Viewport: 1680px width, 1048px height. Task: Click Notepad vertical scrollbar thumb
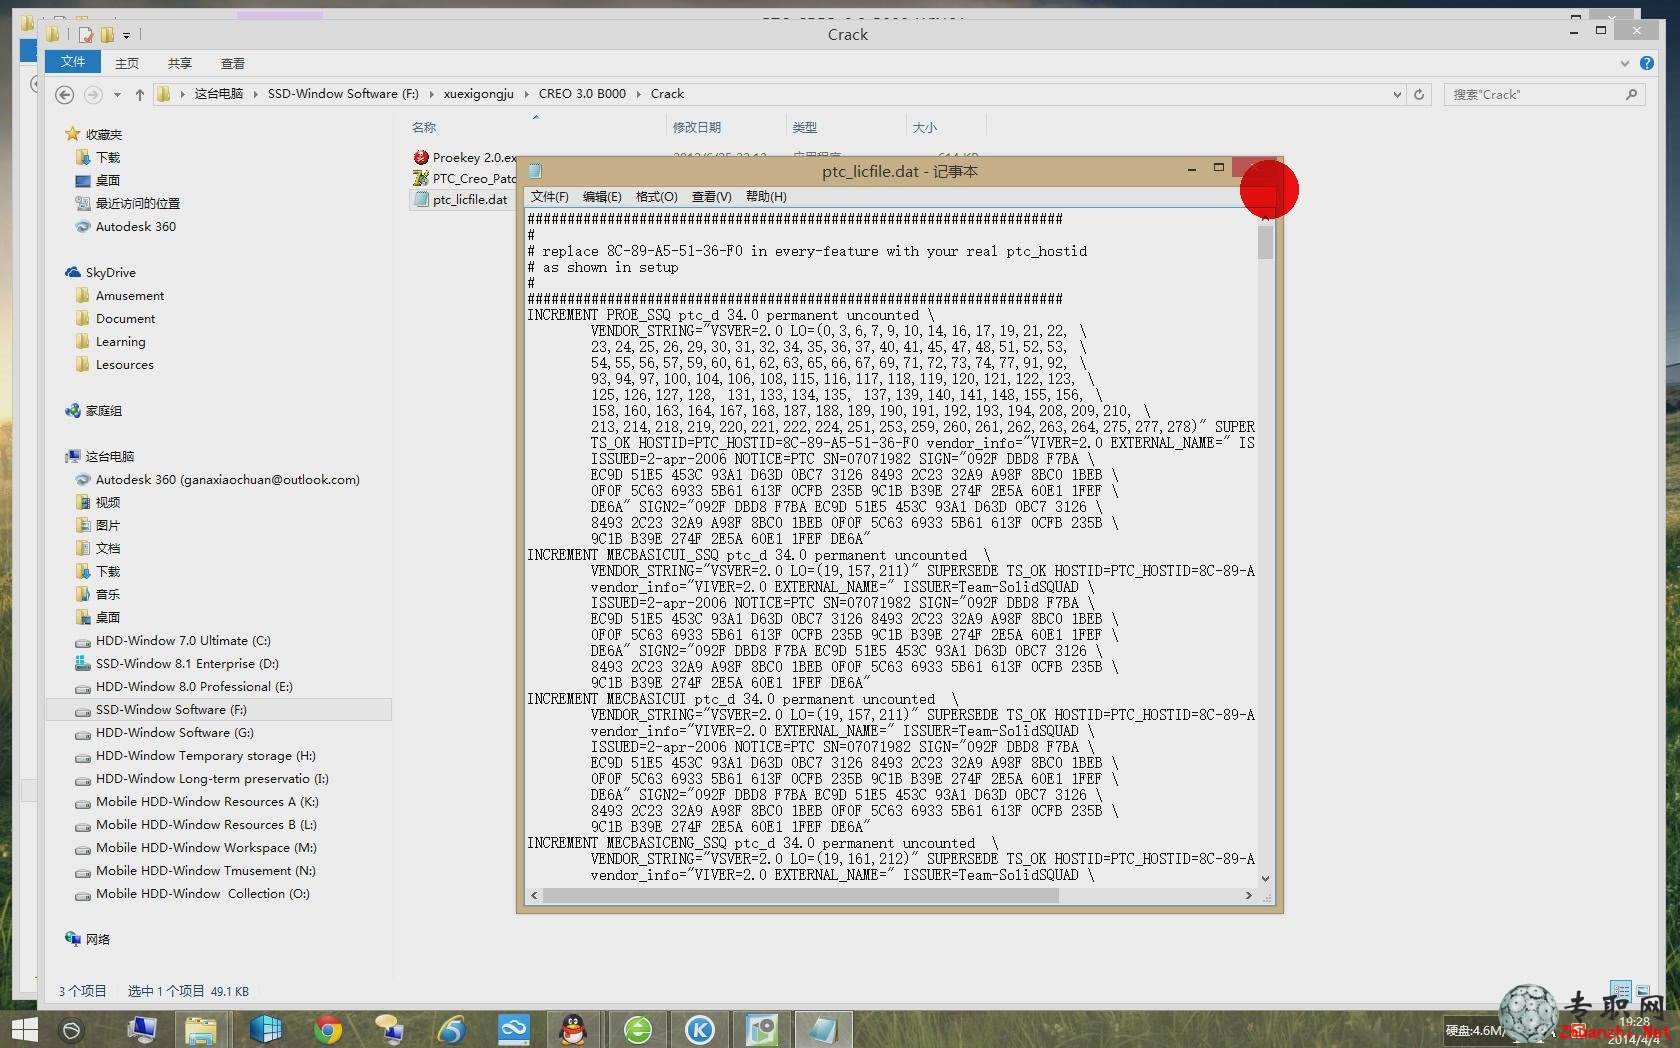(1265, 242)
